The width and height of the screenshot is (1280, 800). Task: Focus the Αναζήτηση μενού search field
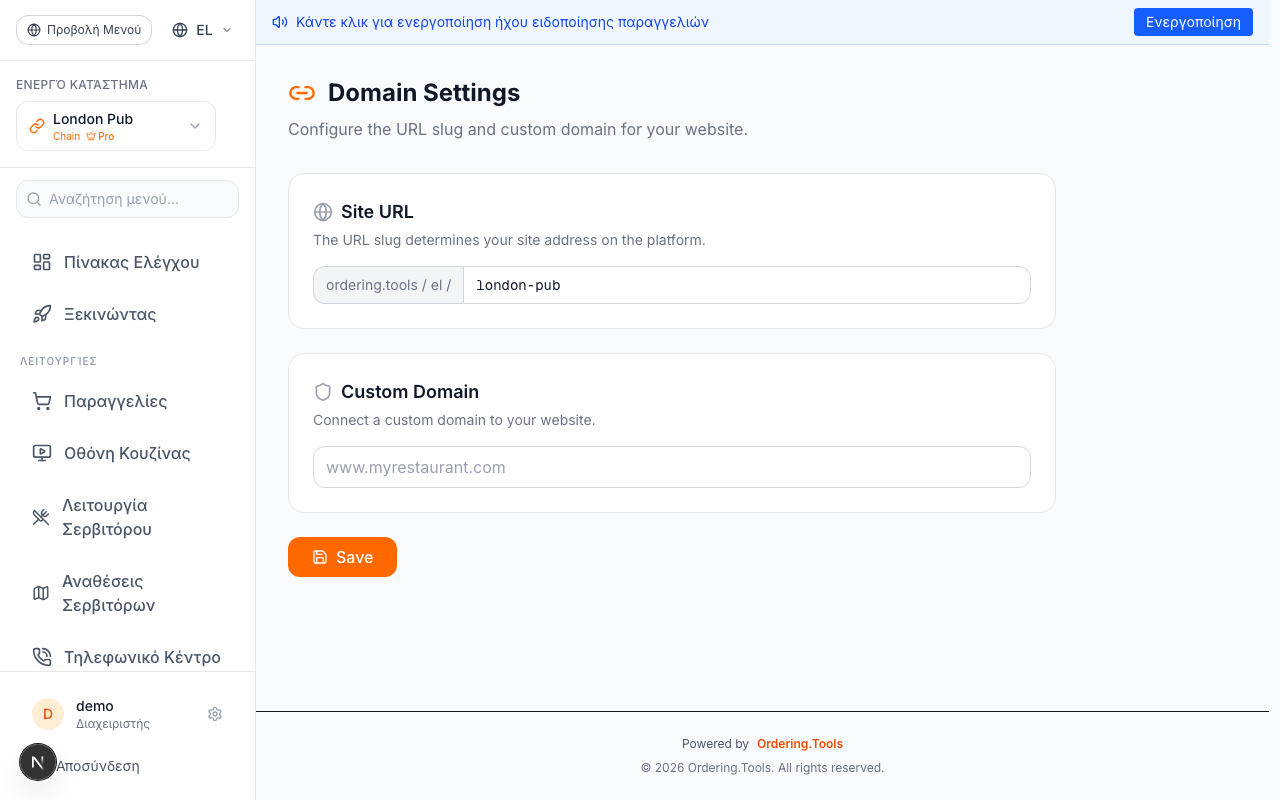click(127, 199)
